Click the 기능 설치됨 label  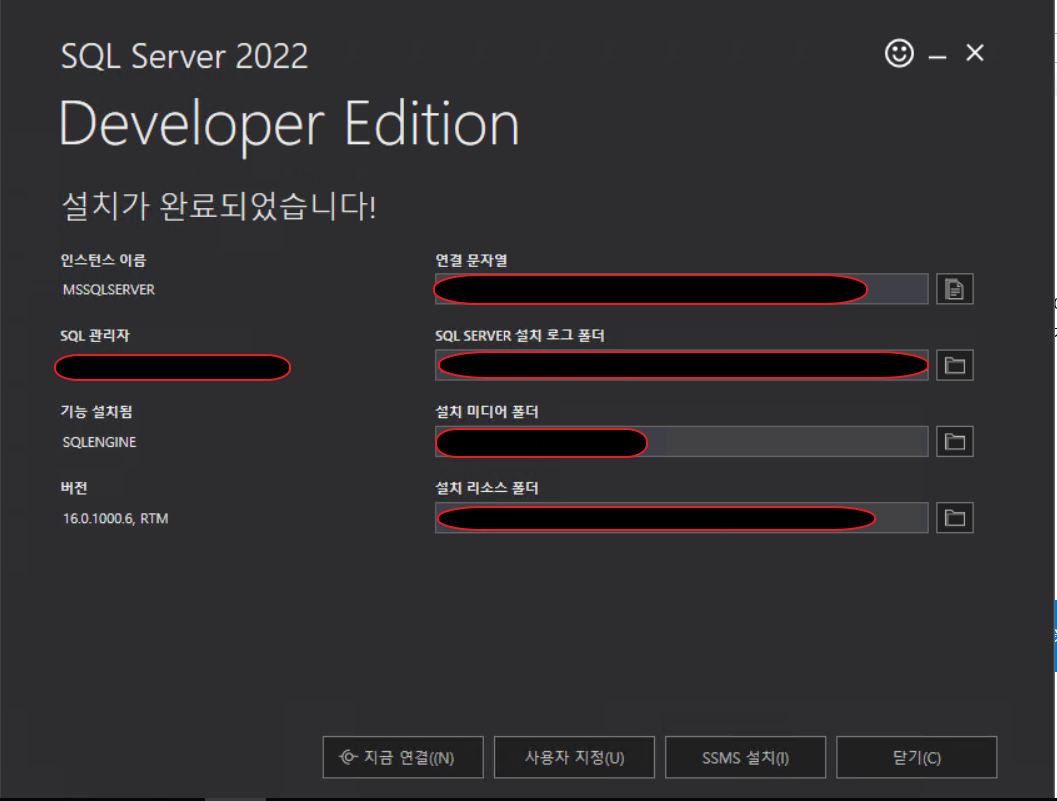[x=96, y=412]
